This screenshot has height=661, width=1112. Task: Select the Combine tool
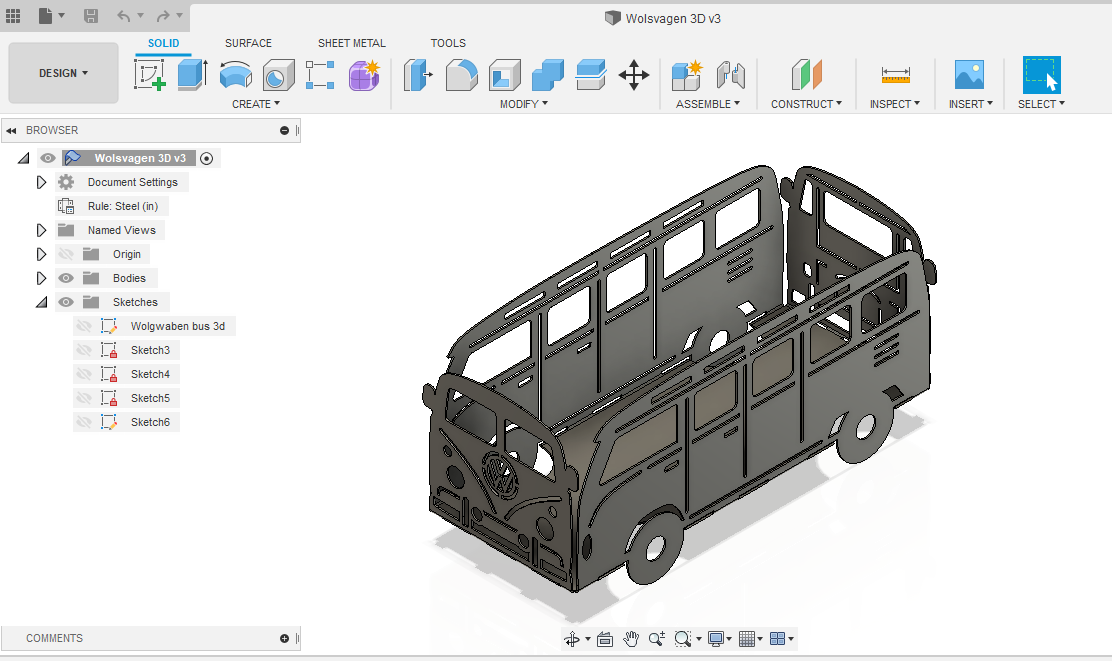tap(547, 74)
